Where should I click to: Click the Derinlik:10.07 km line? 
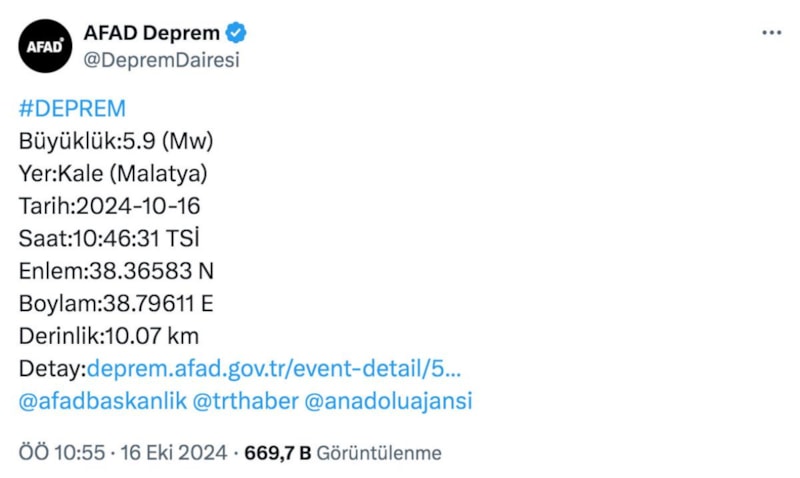tap(109, 336)
